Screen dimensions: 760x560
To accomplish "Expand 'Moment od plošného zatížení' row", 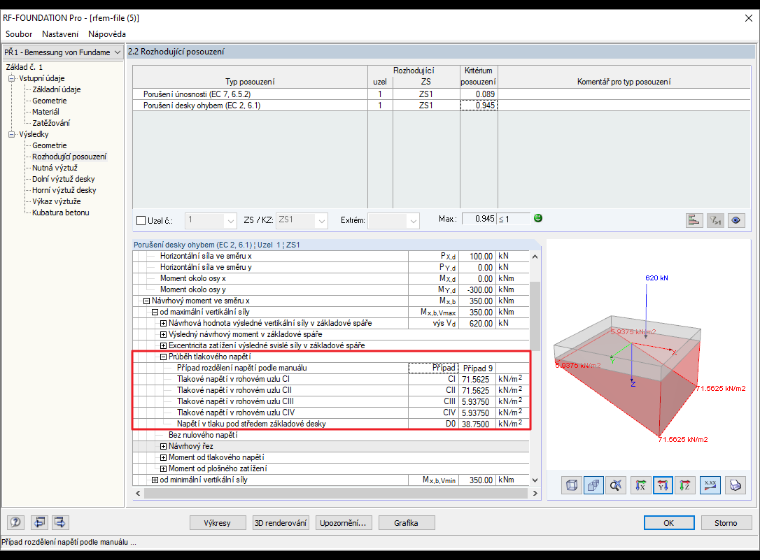I will (163, 468).
